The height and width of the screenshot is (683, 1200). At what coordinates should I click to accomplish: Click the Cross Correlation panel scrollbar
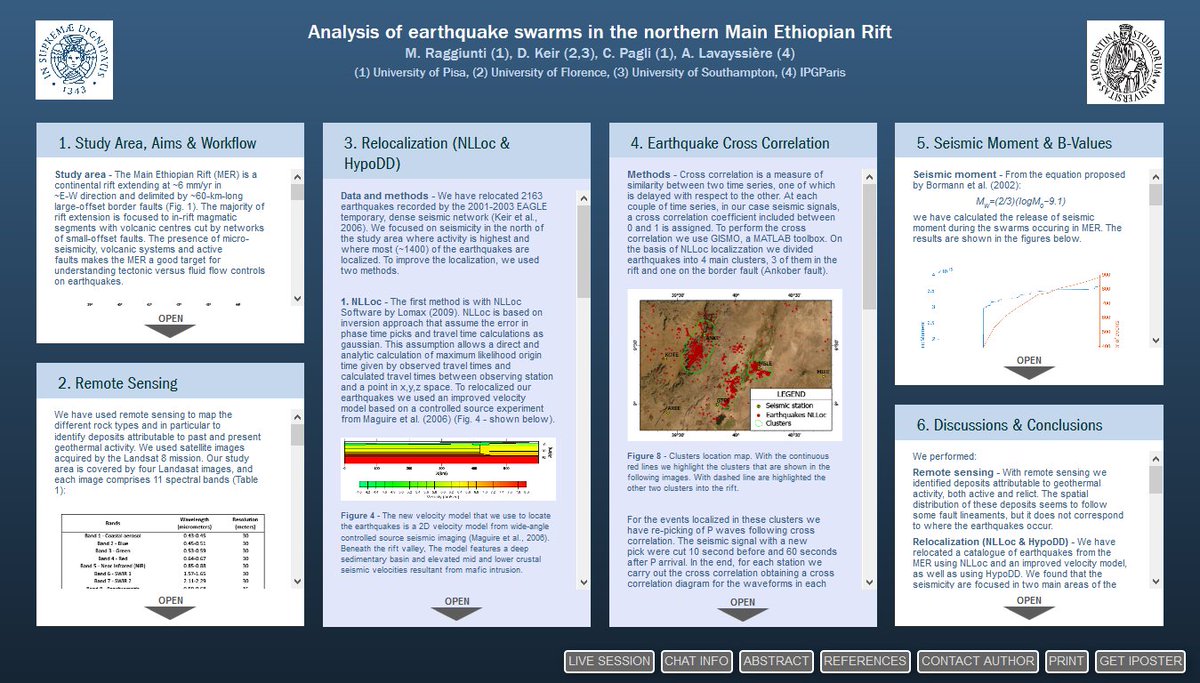pyautogui.click(x=870, y=380)
